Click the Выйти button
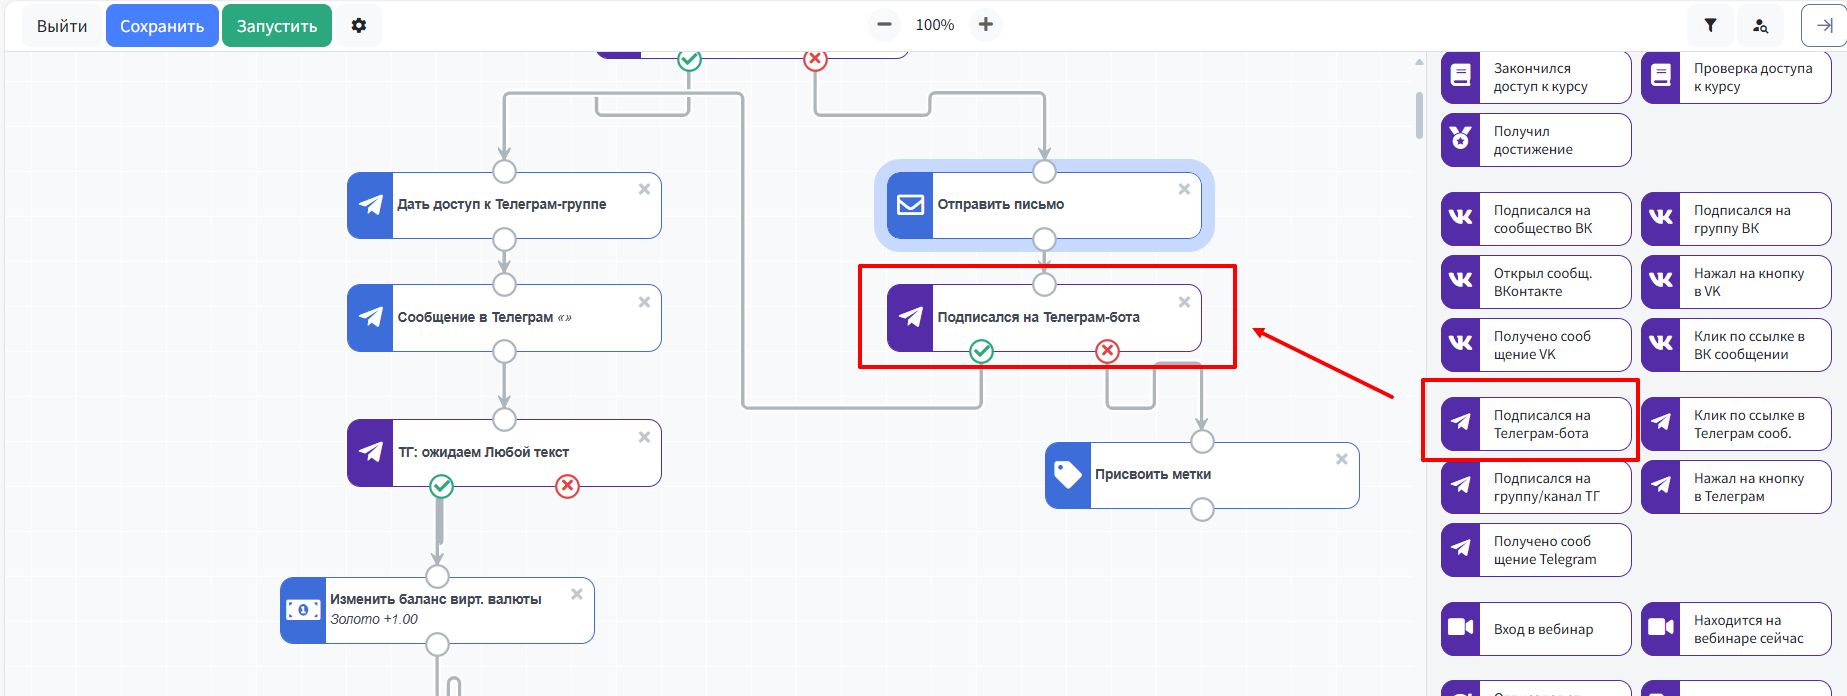The image size is (1847, 696). (62, 26)
